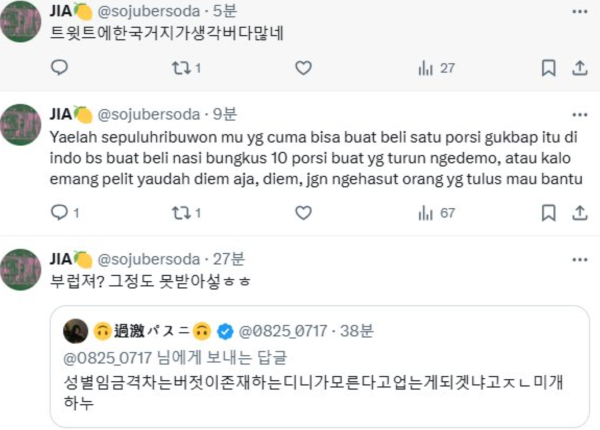Reply to the top tweet by JIA
This screenshot has height=430, width=600.
(x=59, y=68)
